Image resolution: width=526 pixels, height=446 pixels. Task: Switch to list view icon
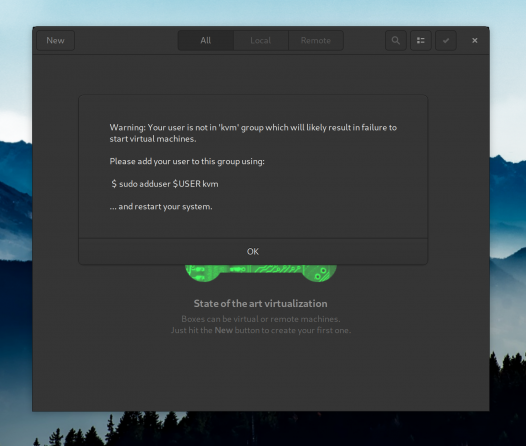(421, 41)
